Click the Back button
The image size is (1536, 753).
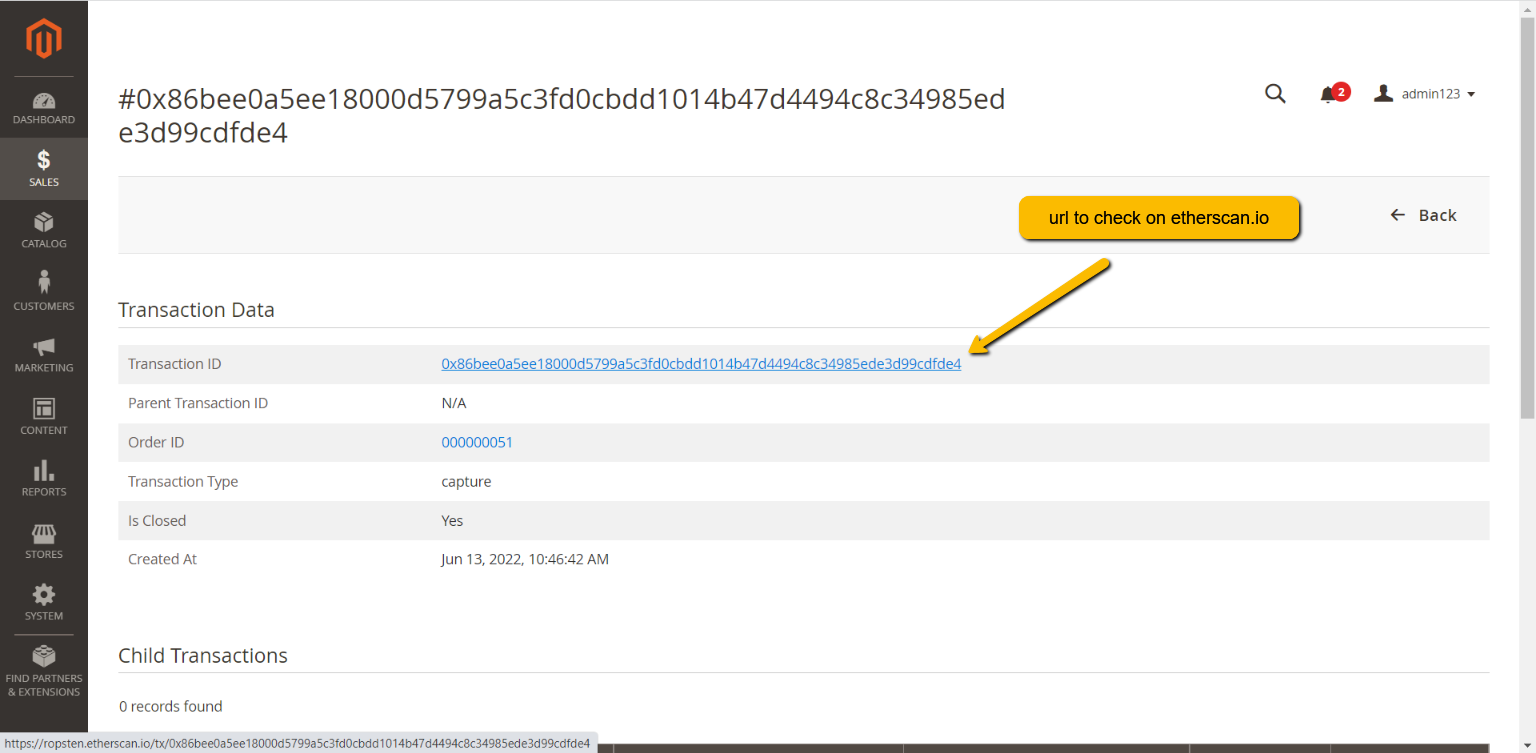[x=1424, y=215]
